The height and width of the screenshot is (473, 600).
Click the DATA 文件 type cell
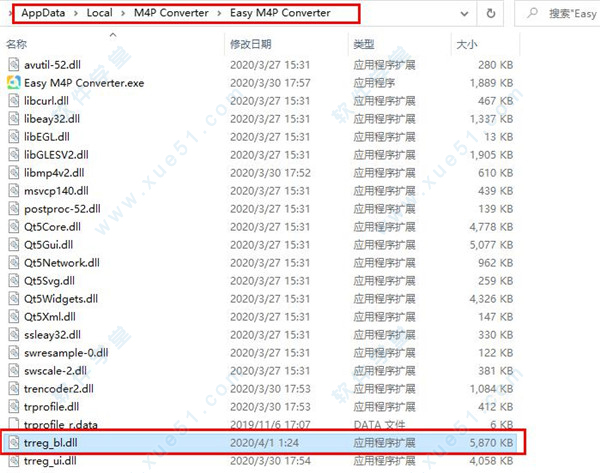[x=379, y=424]
